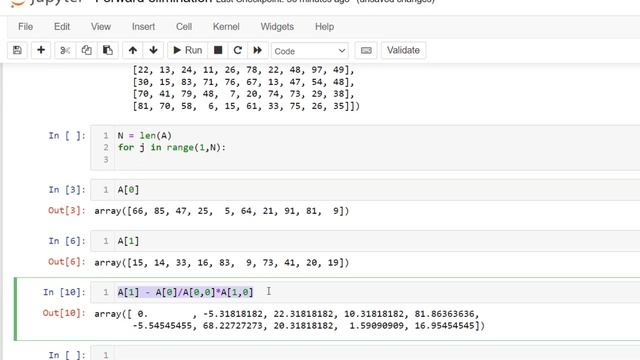Open the Widgets menu
640x360 pixels.
pyautogui.click(x=277, y=27)
